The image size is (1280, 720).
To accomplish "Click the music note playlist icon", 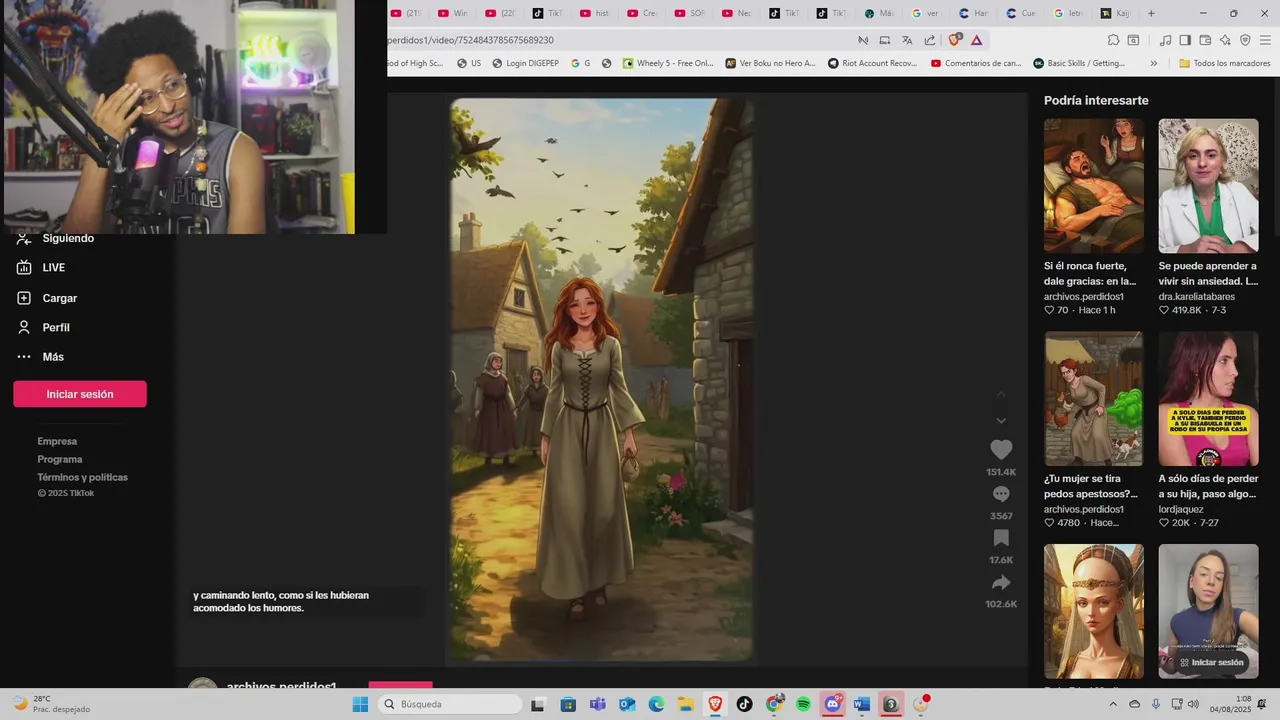I will click(x=1165, y=40).
